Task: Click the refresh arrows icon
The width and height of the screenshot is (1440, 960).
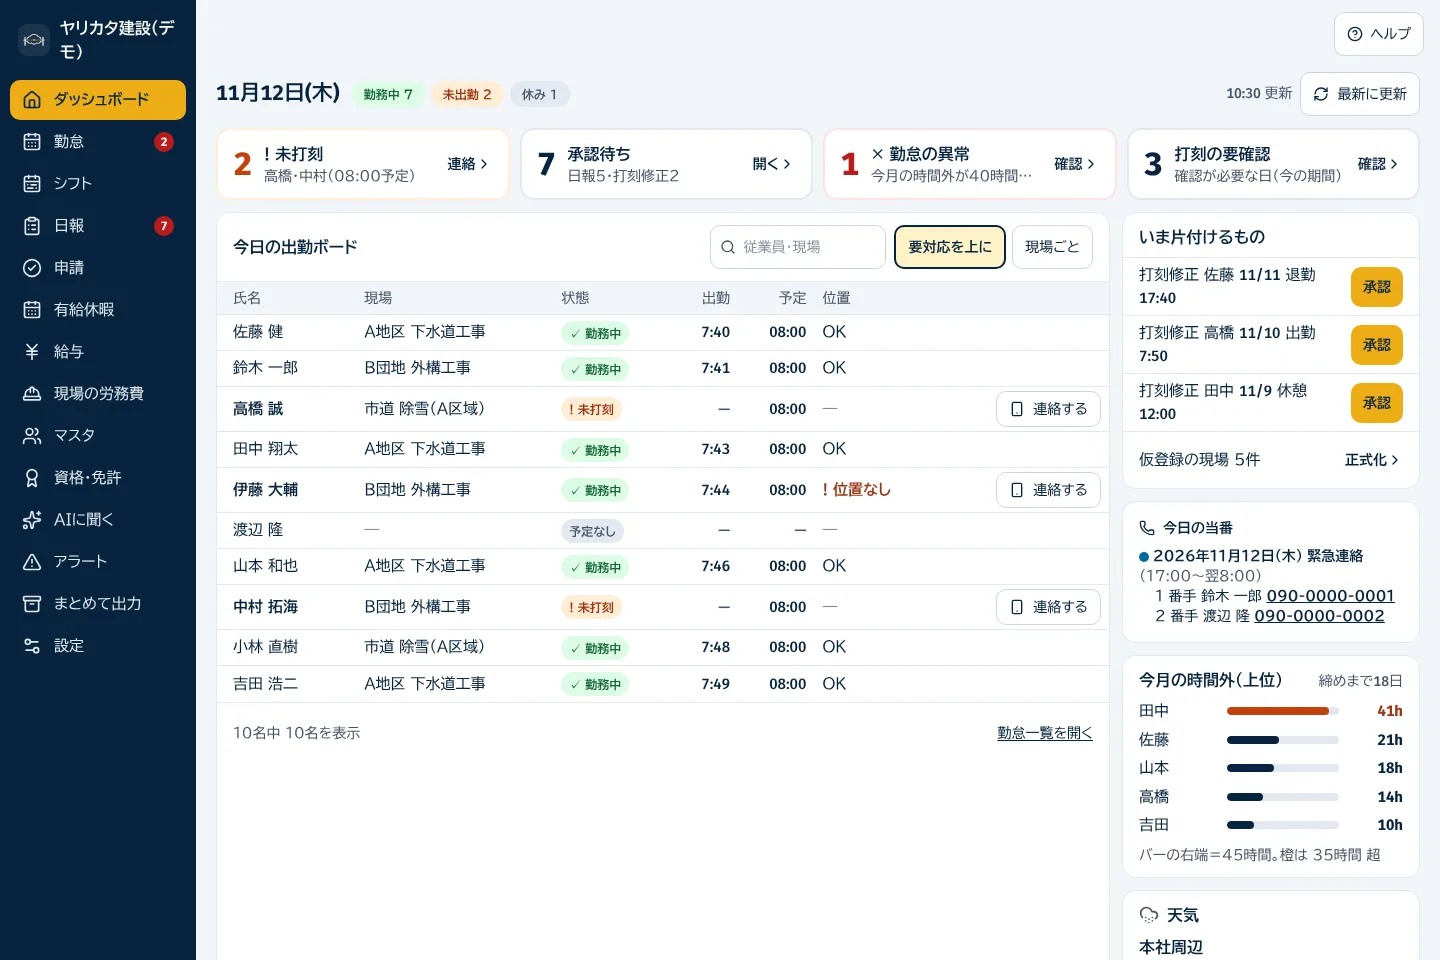Action: (x=1321, y=94)
